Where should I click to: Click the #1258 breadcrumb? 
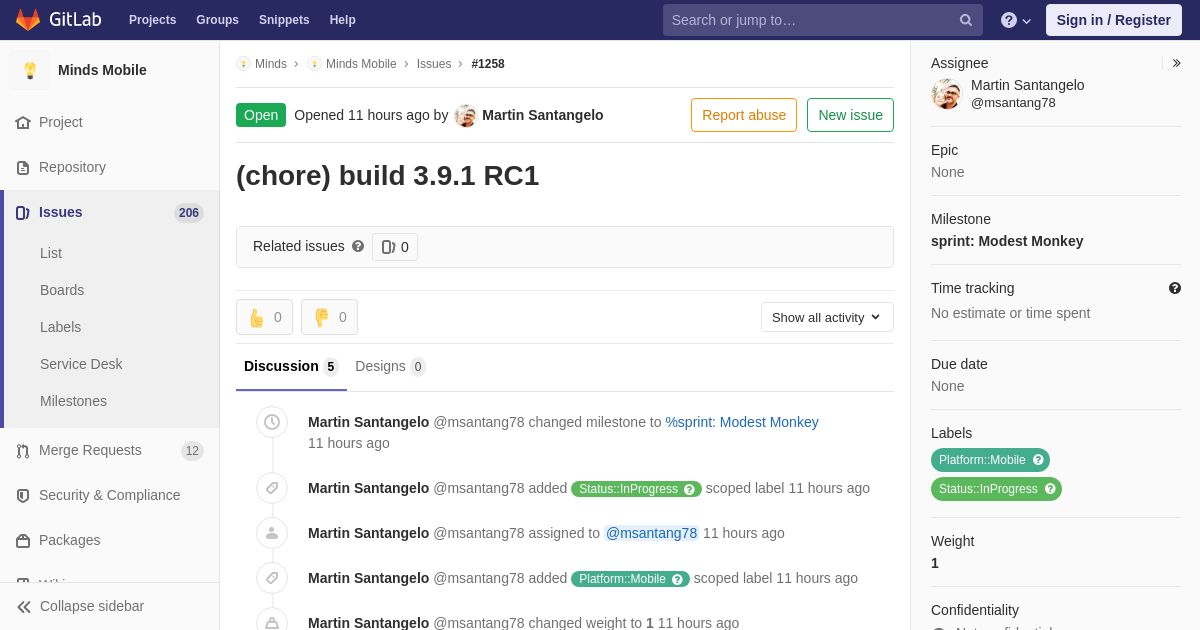click(488, 64)
